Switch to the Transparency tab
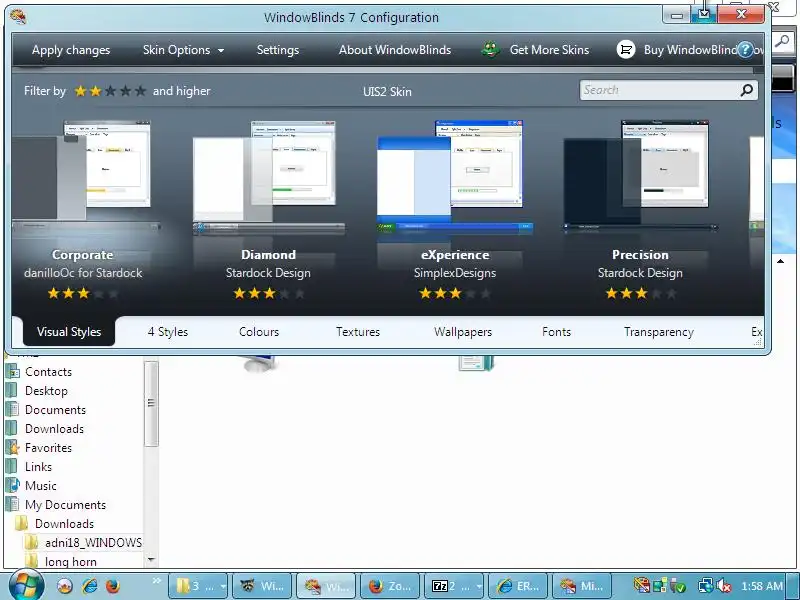 [659, 332]
